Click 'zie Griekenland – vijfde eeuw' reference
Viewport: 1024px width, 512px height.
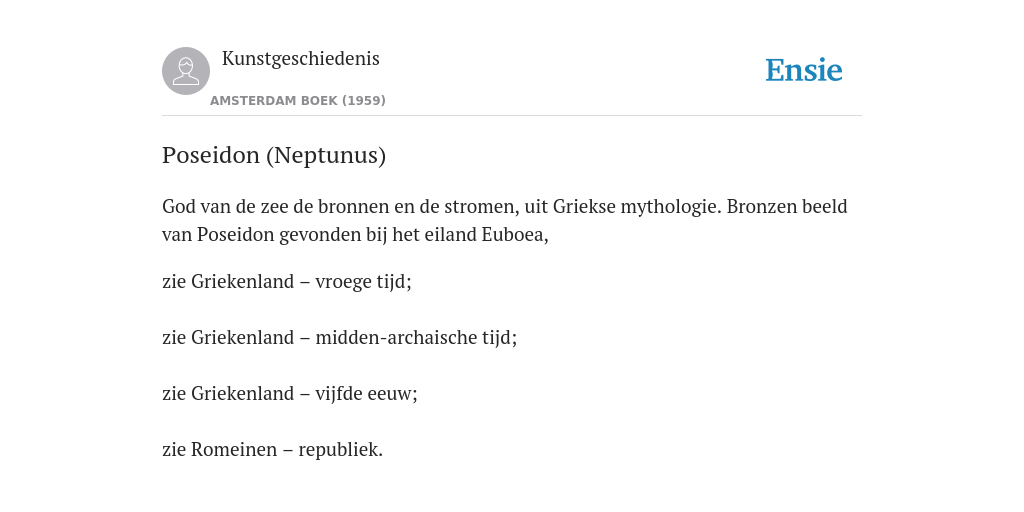(x=289, y=394)
